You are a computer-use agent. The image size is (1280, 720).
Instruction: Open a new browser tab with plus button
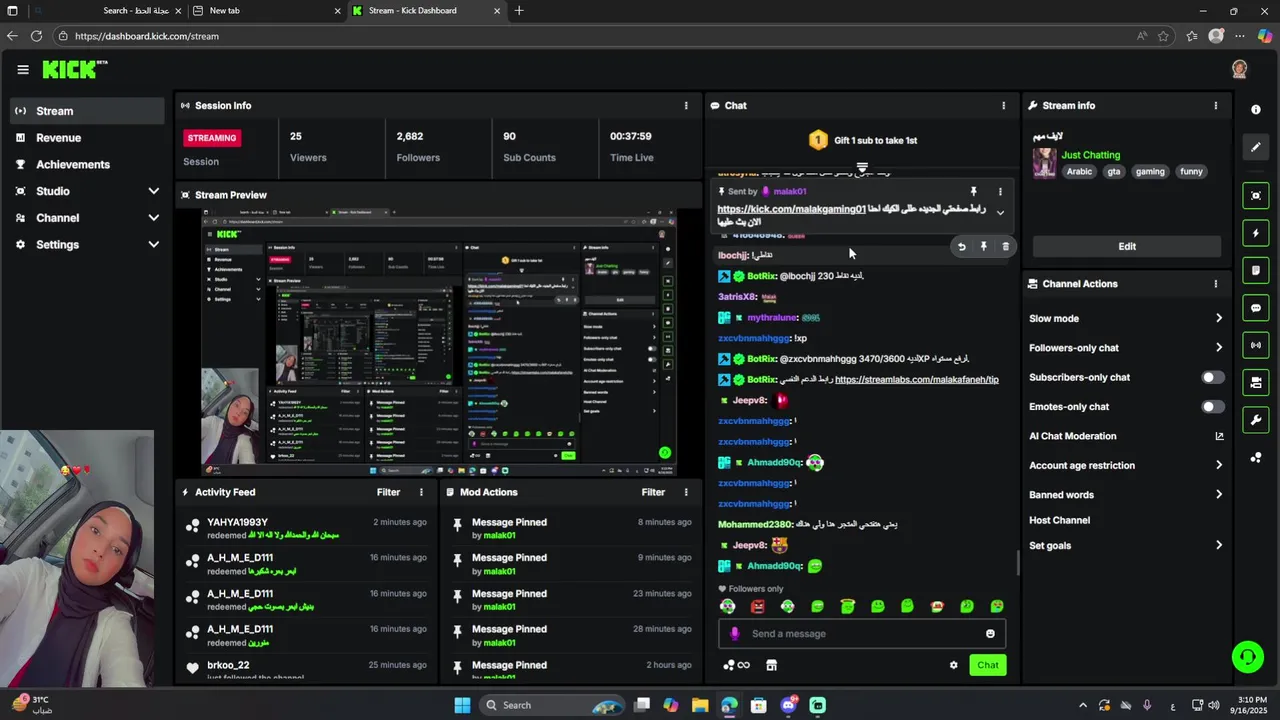coord(519,11)
